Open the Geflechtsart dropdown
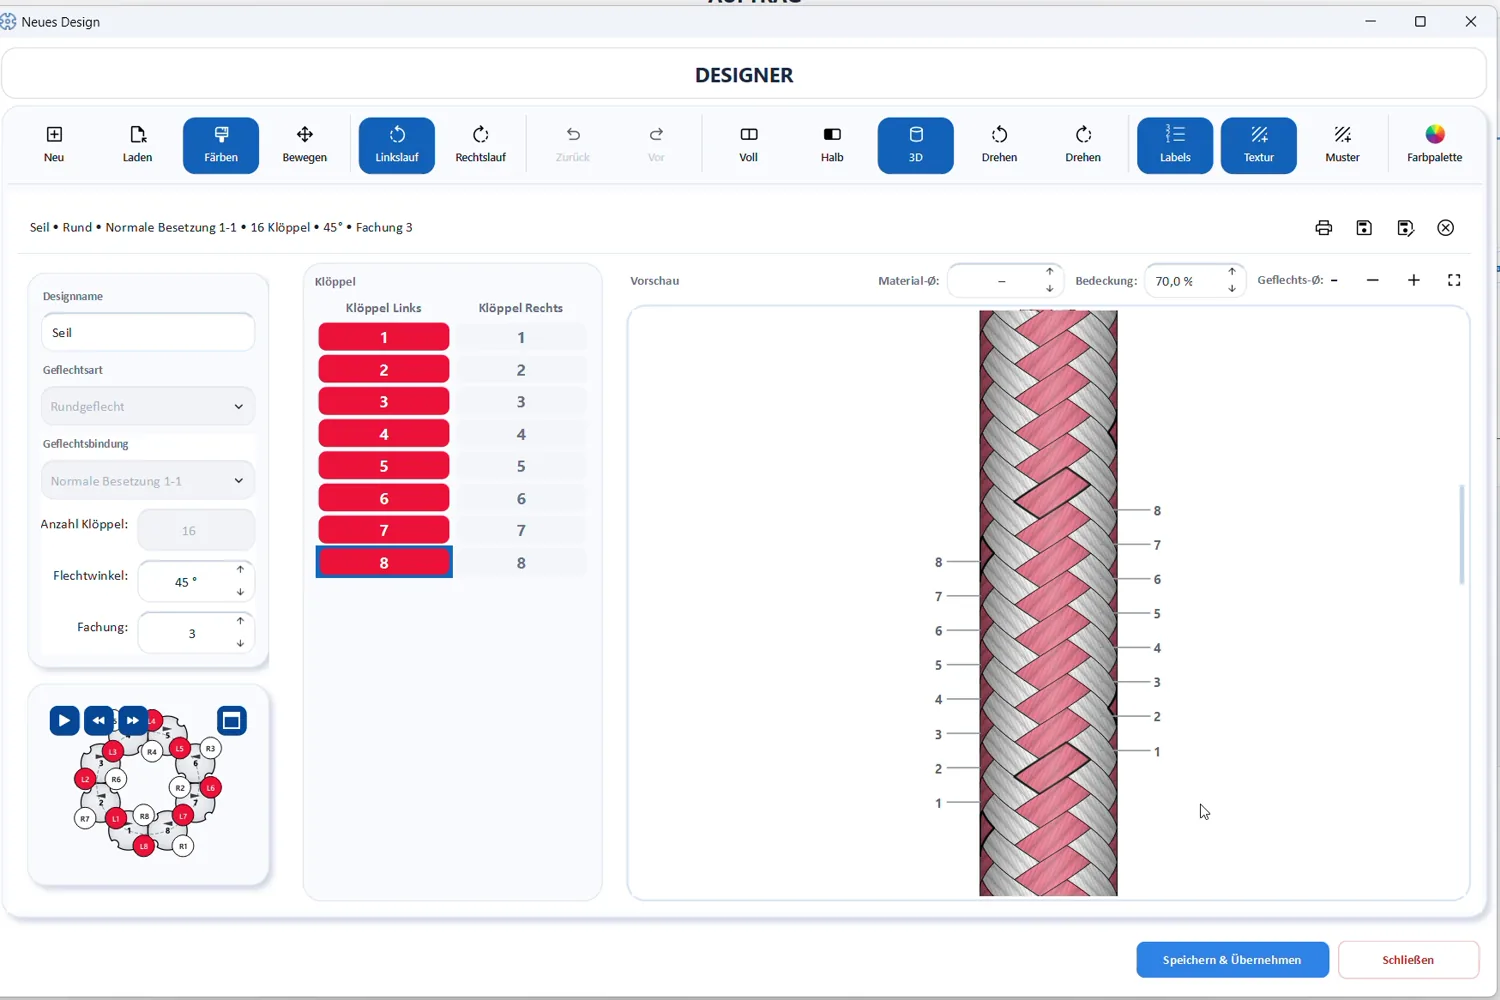Screen dimensions: 1500x1000 (x=148, y=406)
